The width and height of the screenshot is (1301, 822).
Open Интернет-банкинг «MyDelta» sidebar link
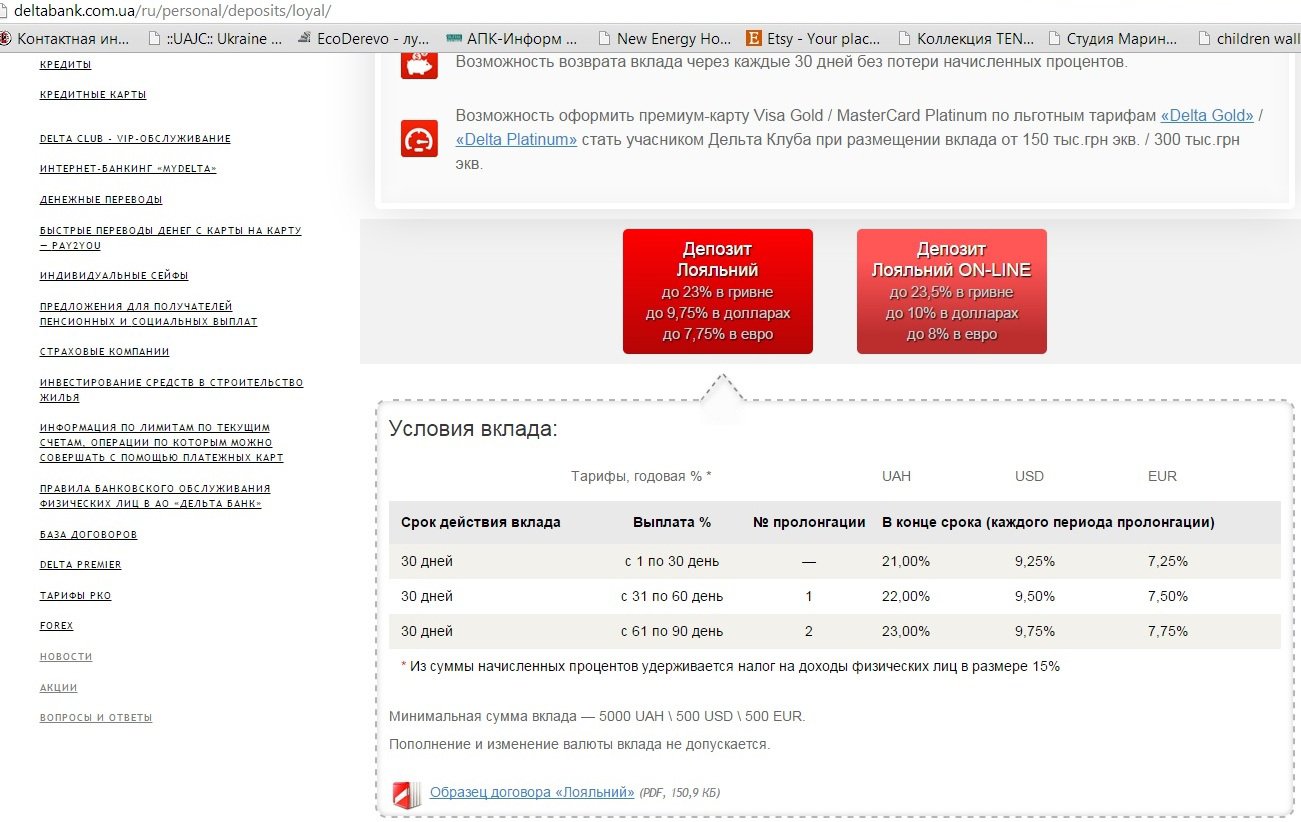point(128,169)
